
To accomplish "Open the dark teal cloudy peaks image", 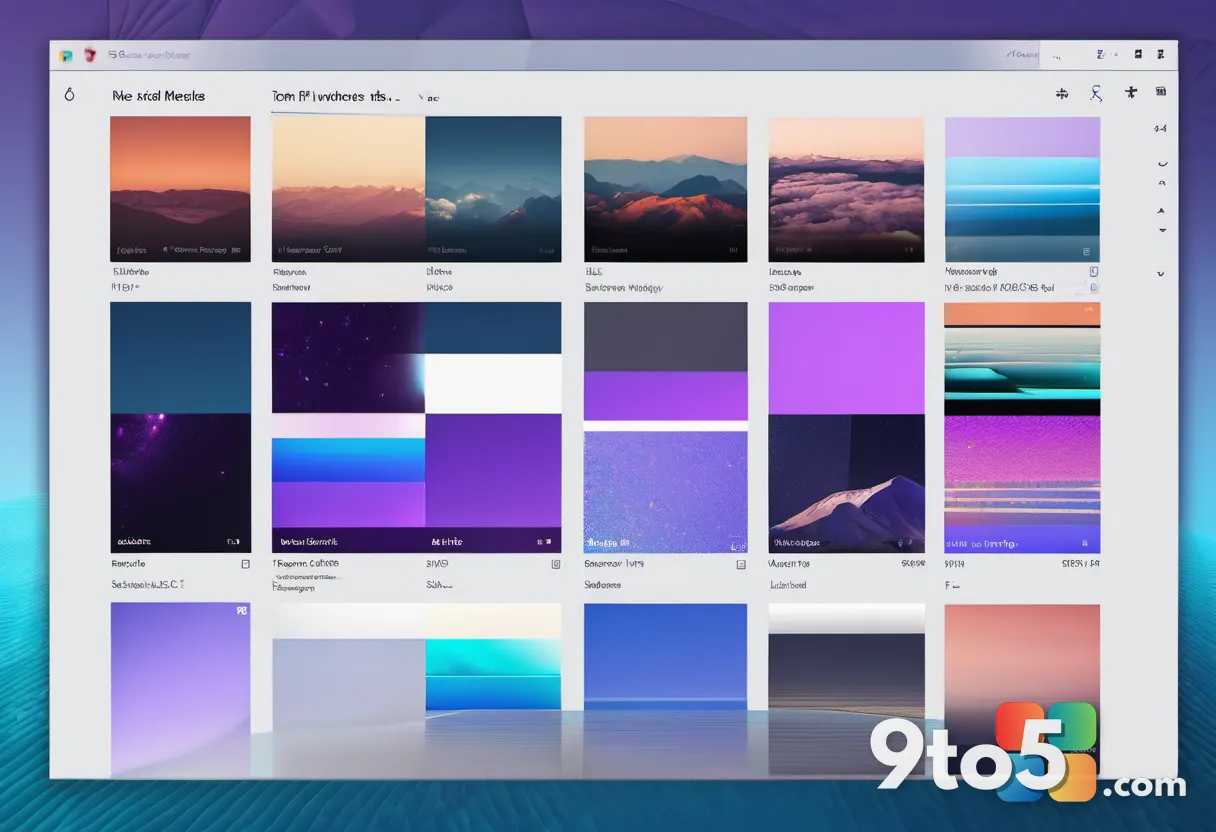I will [x=493, y=189].
